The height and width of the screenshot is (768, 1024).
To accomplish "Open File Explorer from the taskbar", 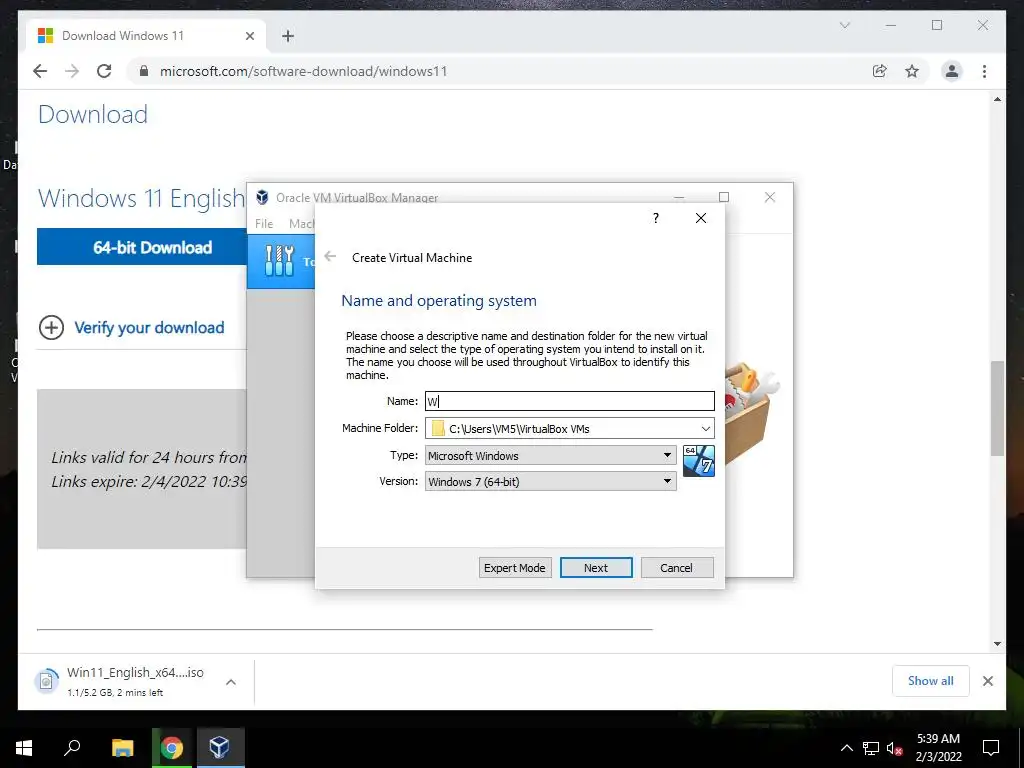I will click(x=122, y=747).
